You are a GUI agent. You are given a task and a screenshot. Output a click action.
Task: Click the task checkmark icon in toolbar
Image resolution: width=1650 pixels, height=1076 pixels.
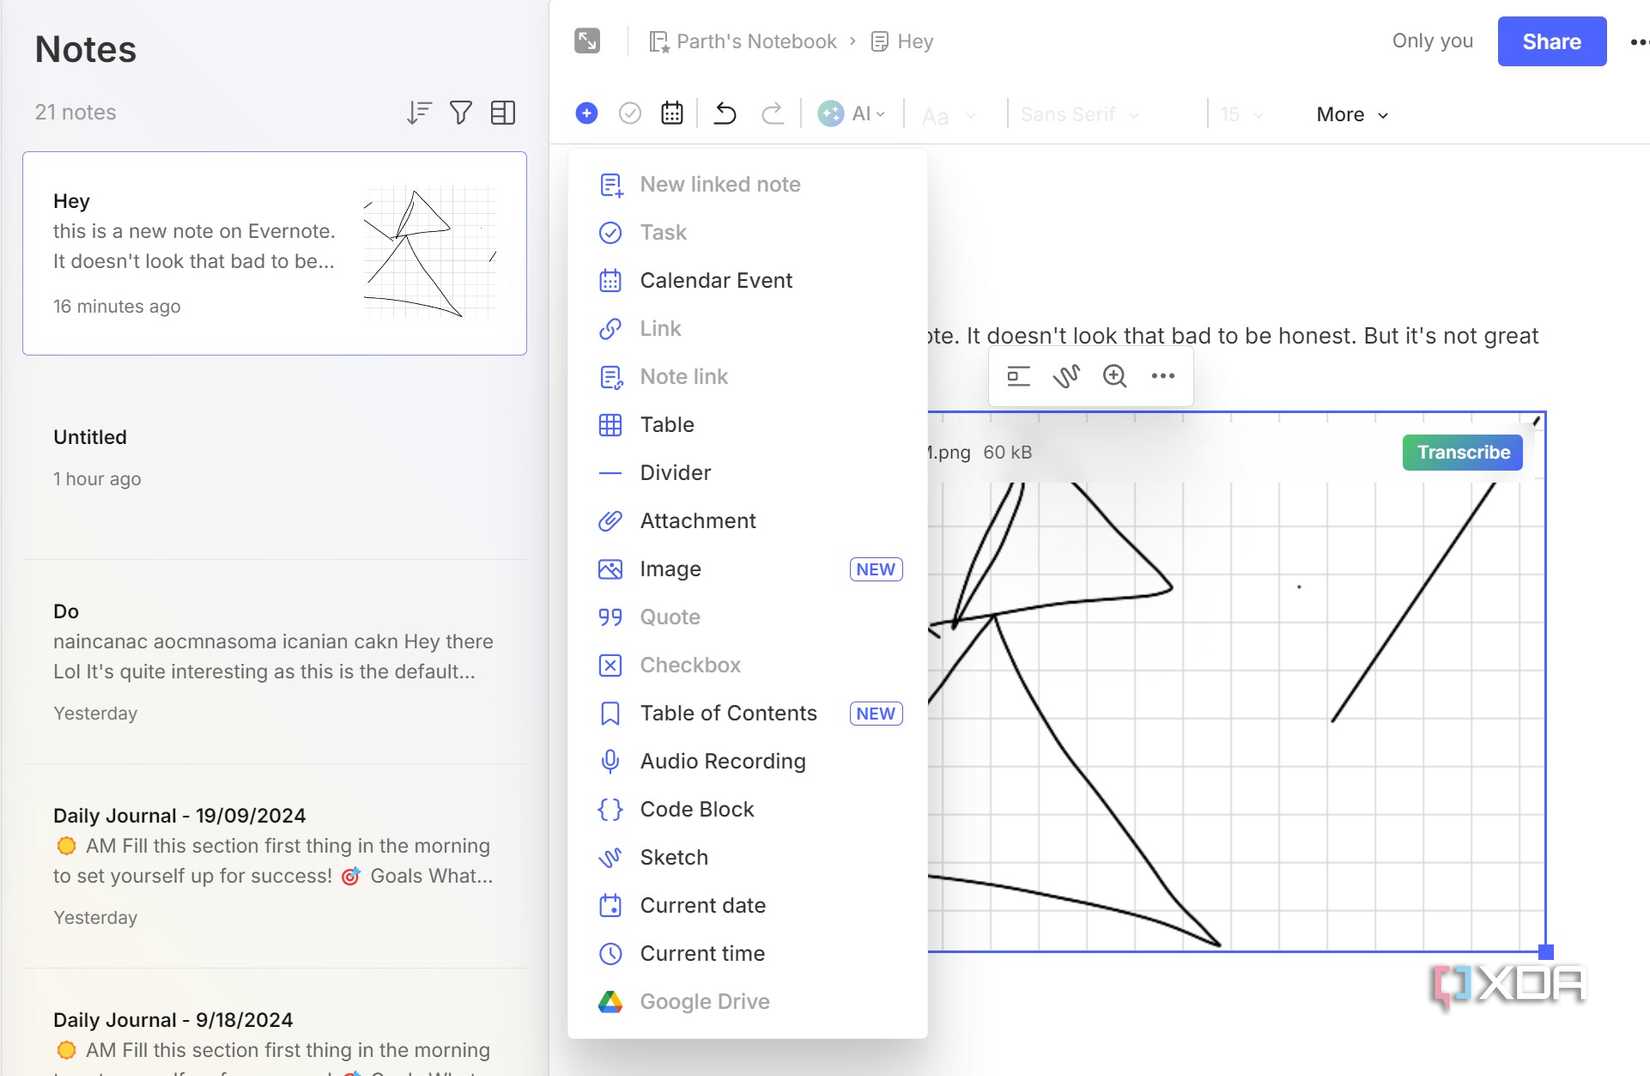(630, 114)
